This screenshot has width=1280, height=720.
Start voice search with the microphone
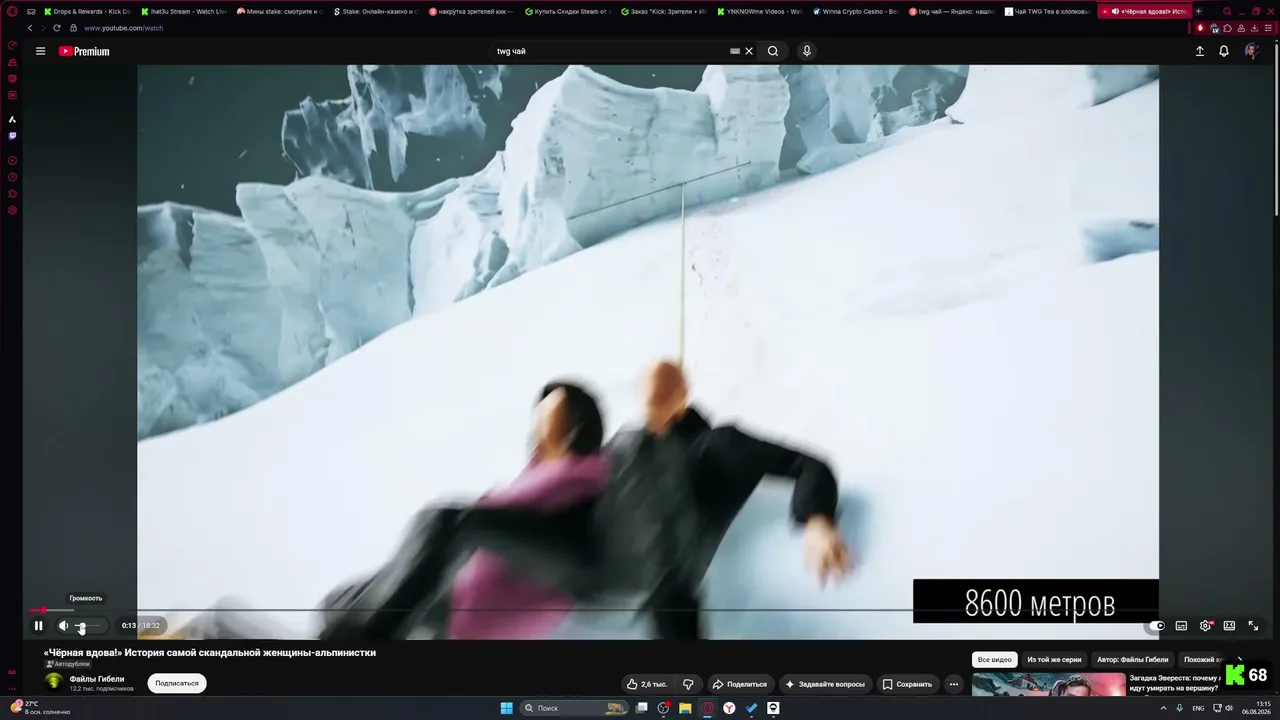click(x=807, y=51)
